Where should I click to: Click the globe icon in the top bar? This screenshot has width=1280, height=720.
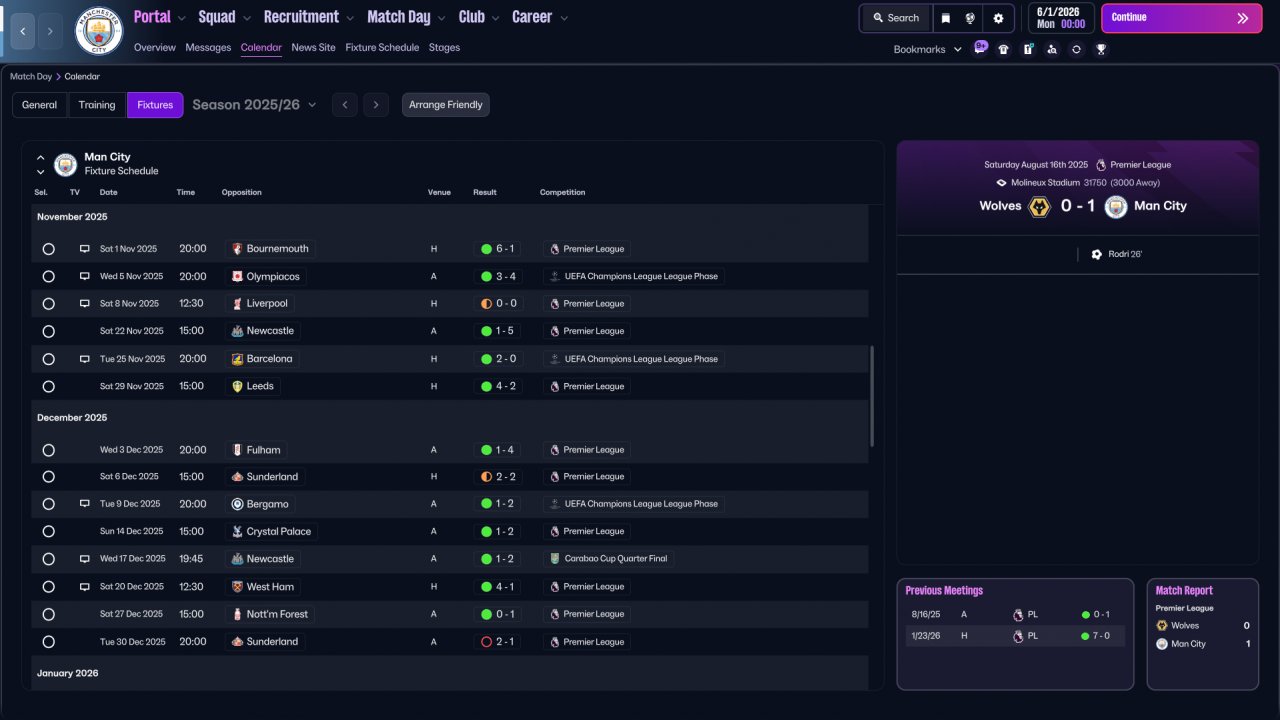pyautogui.click(x=970, y=18)
